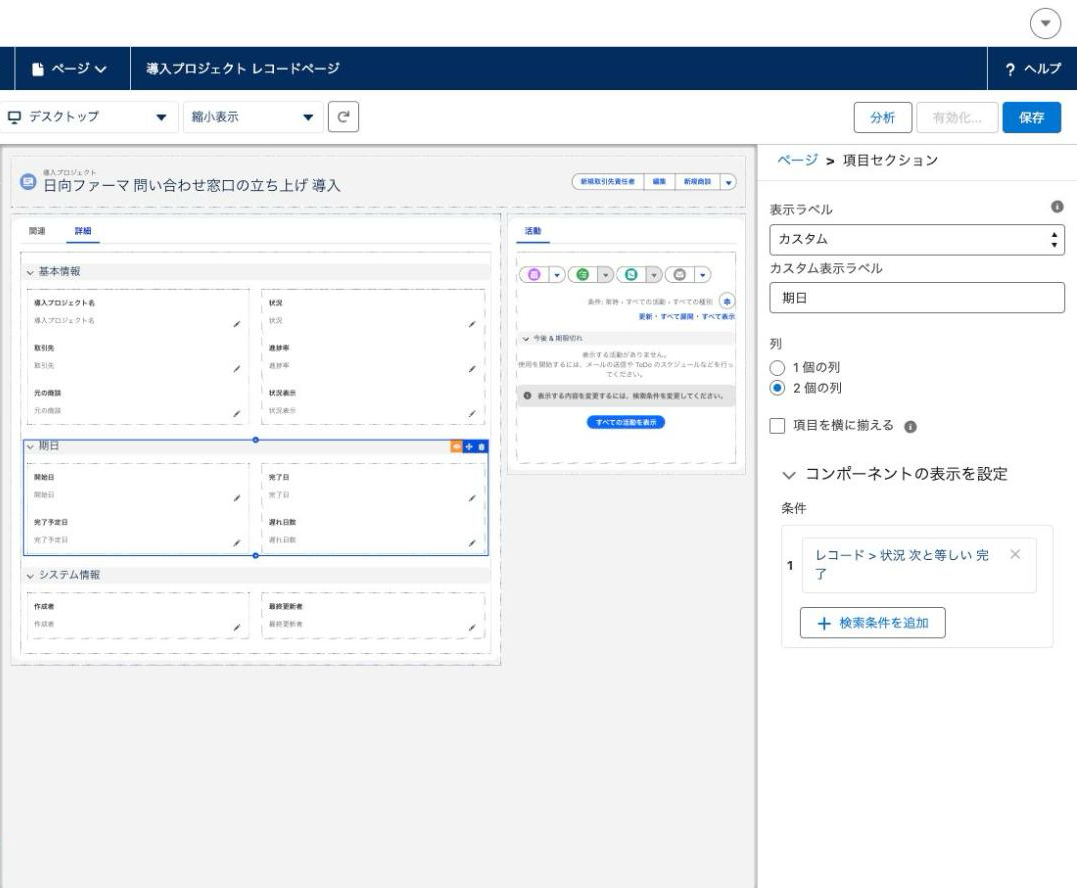The image size is (1077, 888).
Task: Click the purple calendar event activity icon
Action: (534, 275)
